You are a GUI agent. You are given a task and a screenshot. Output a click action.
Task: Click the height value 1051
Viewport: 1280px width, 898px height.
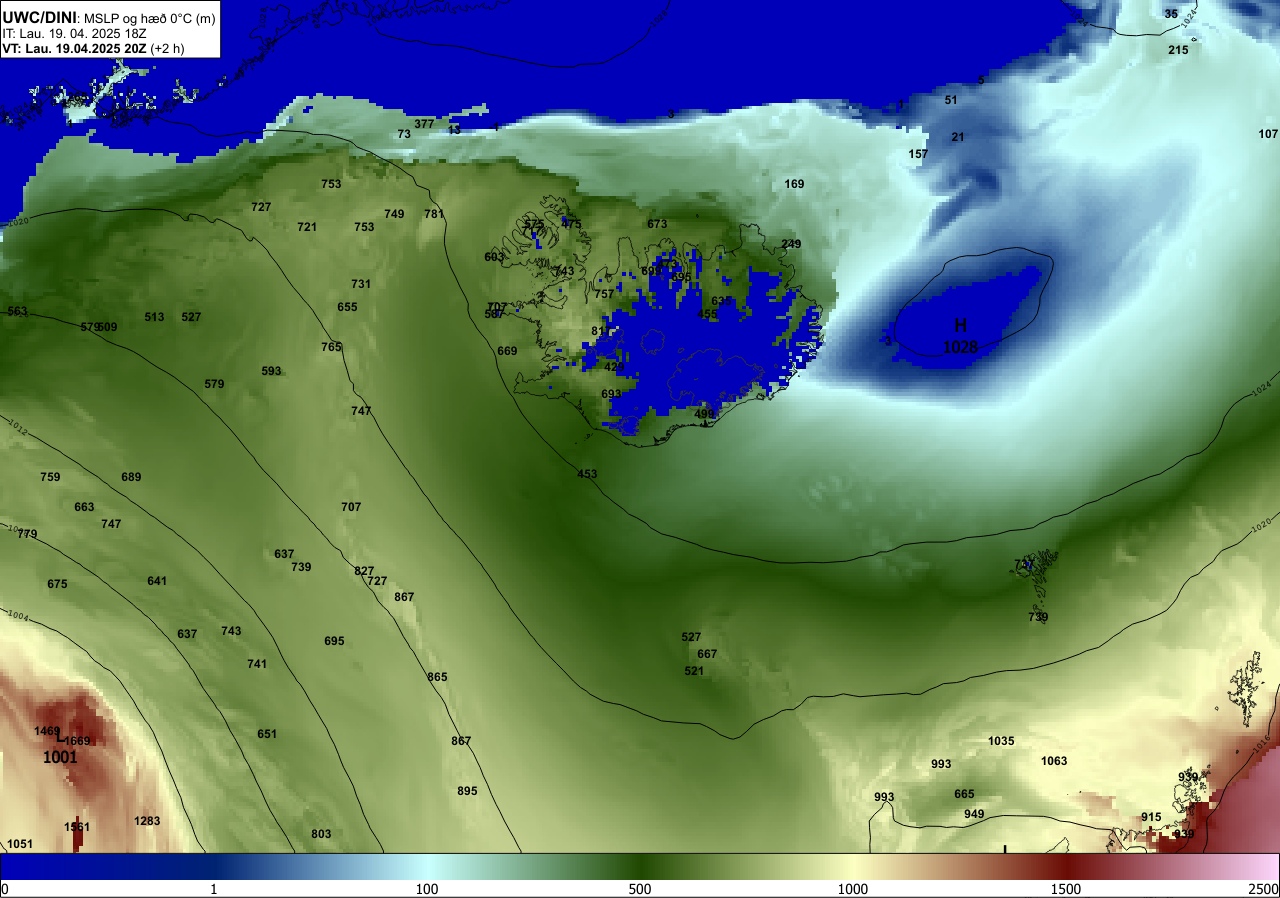[x=20, y=844]
